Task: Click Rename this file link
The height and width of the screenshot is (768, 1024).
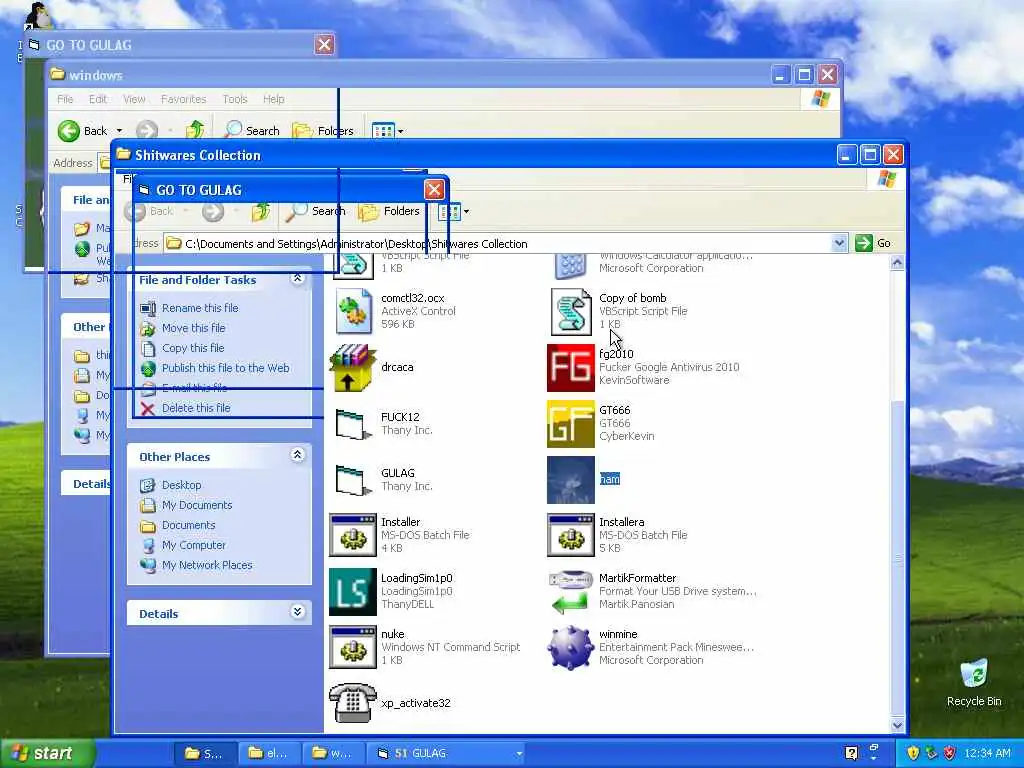Action: [200, 308]
